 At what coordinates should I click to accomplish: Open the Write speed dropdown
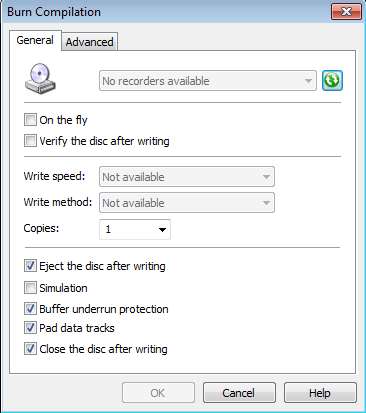click(x=187, y=177)
